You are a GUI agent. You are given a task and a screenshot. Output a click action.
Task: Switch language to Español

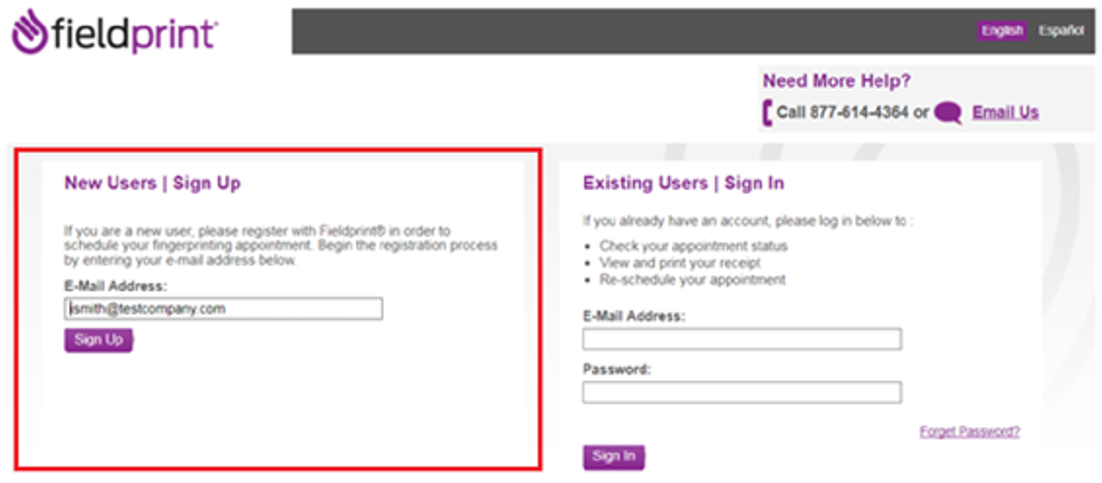click(1060, 31)
